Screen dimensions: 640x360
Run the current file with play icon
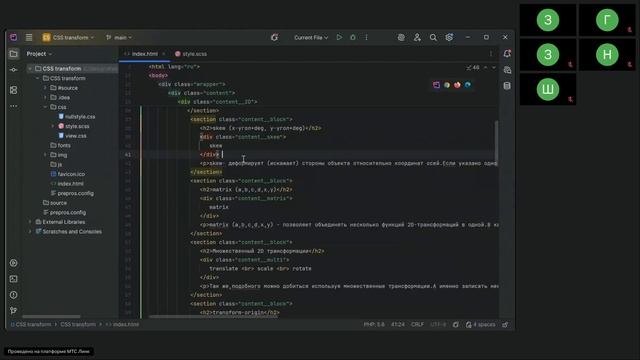[x=339, y=37]
